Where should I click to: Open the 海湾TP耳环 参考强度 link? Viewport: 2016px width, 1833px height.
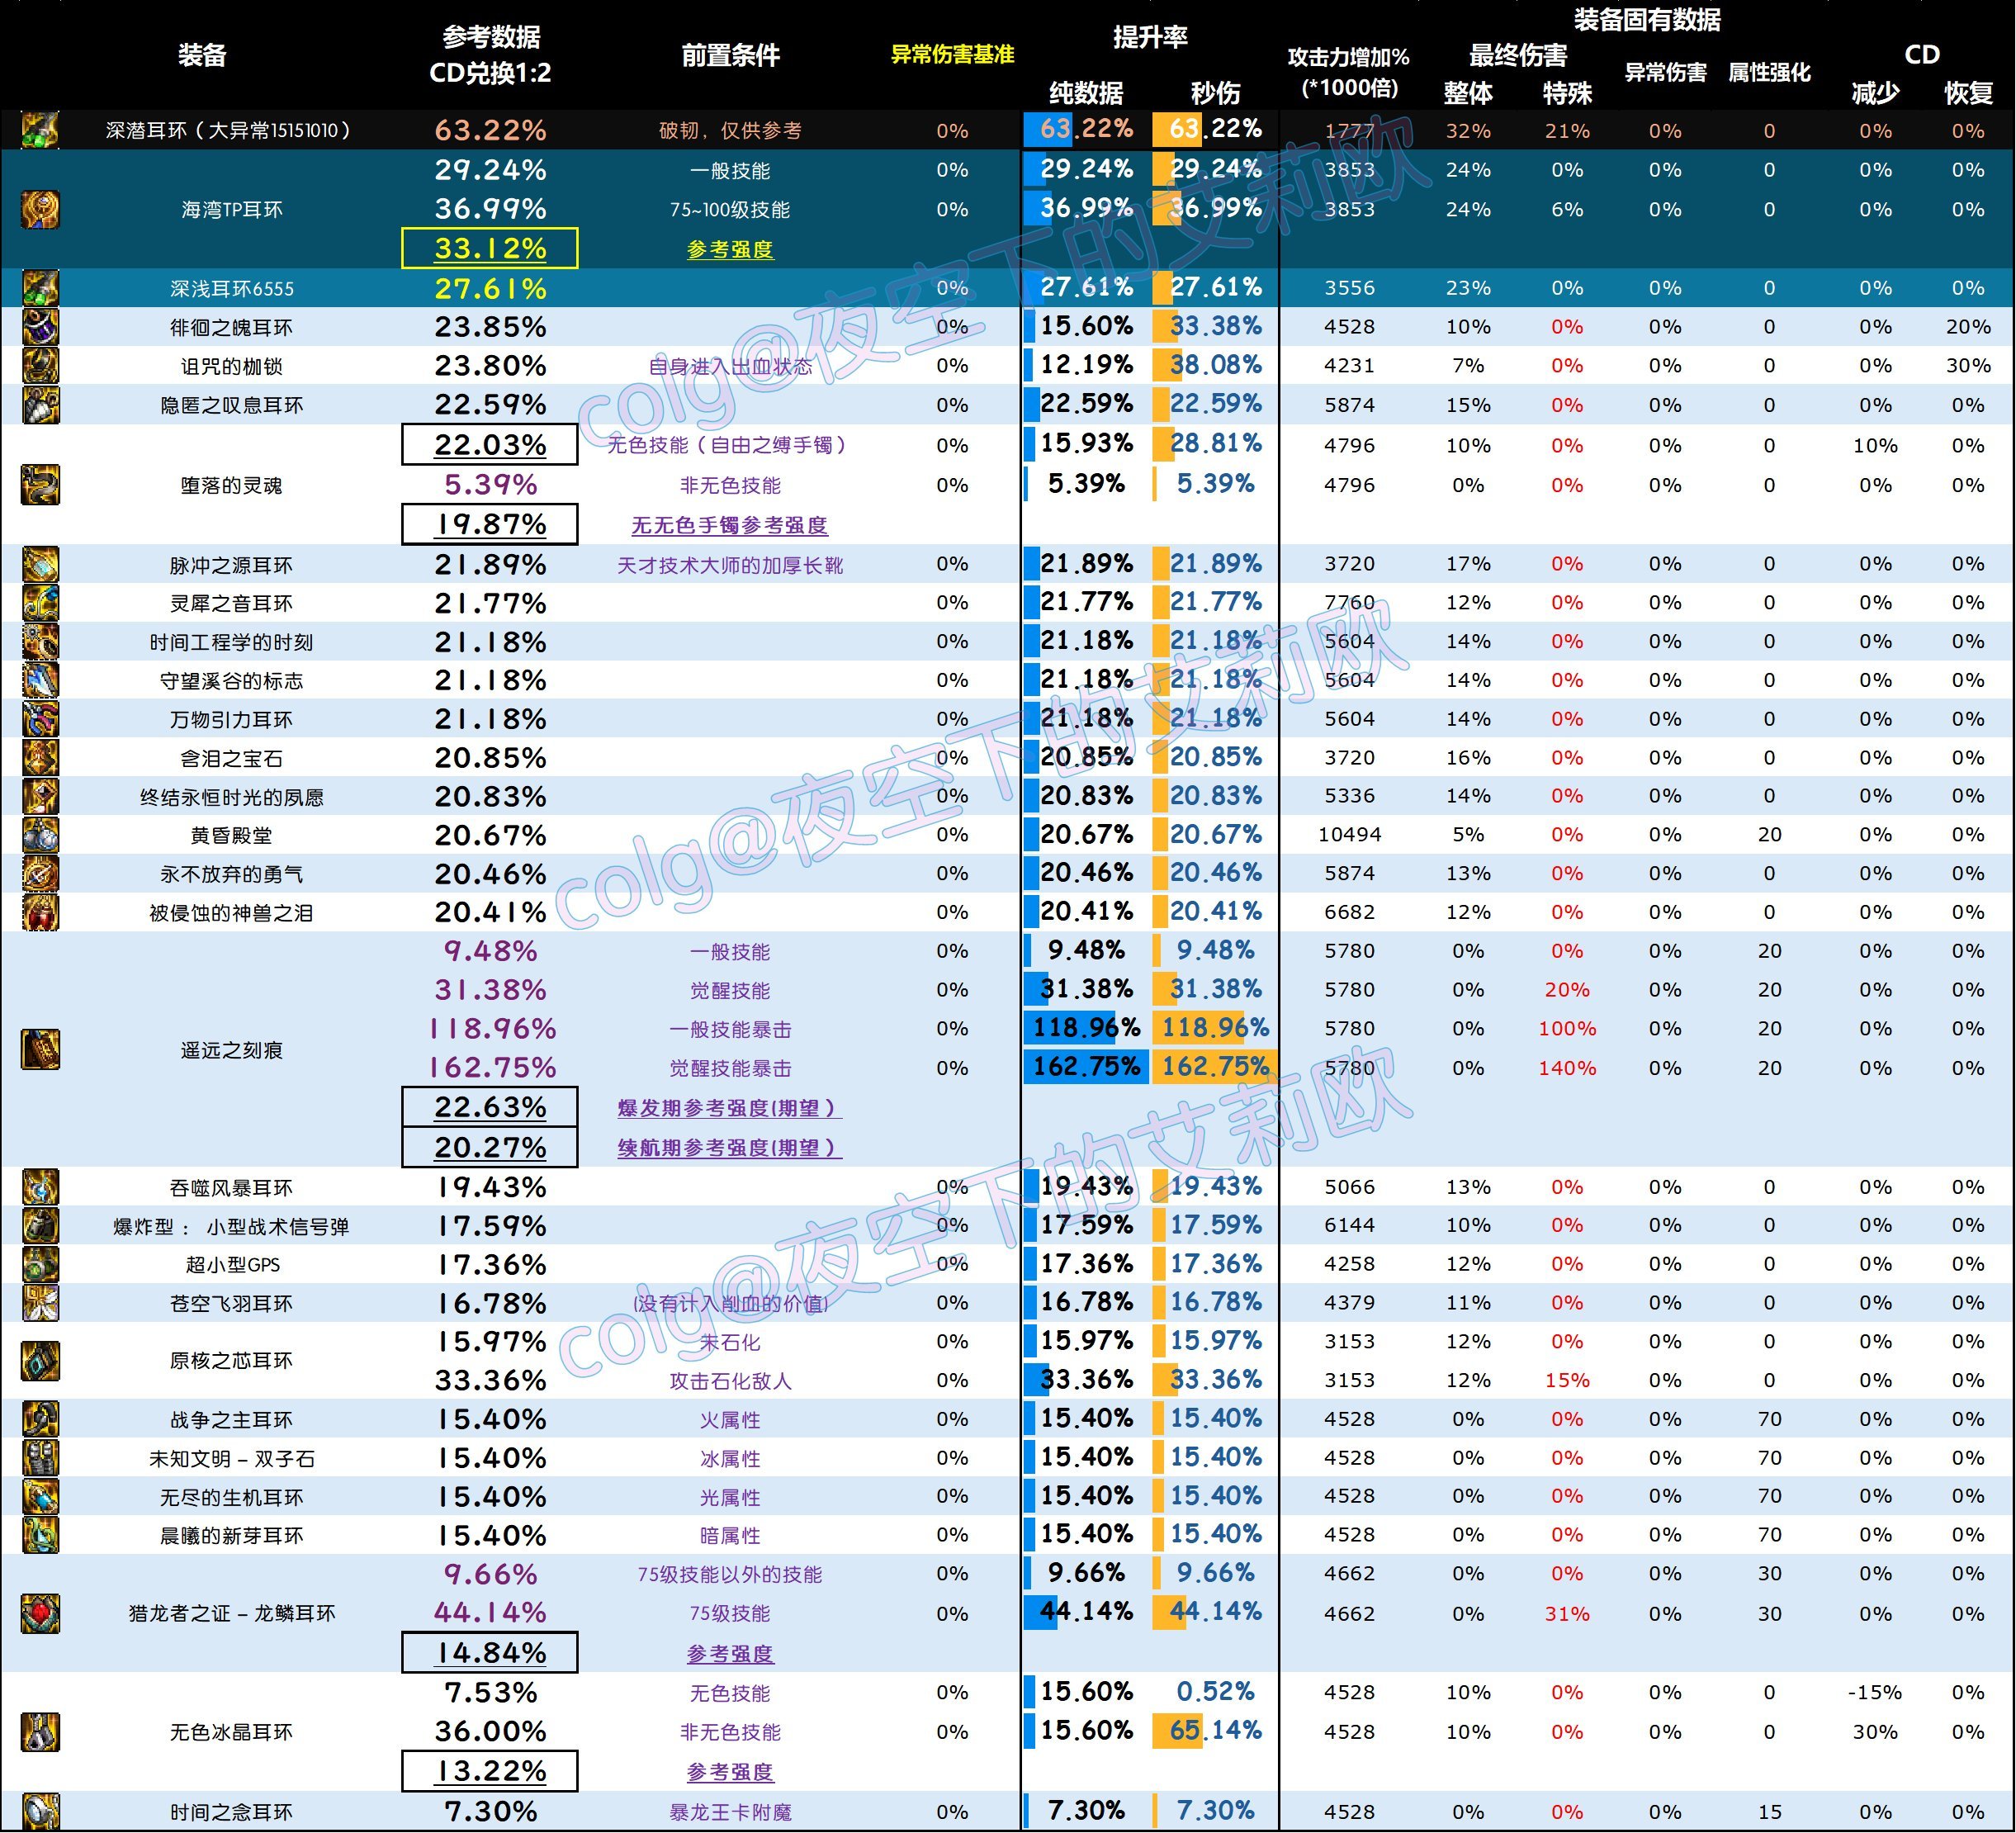730,250
